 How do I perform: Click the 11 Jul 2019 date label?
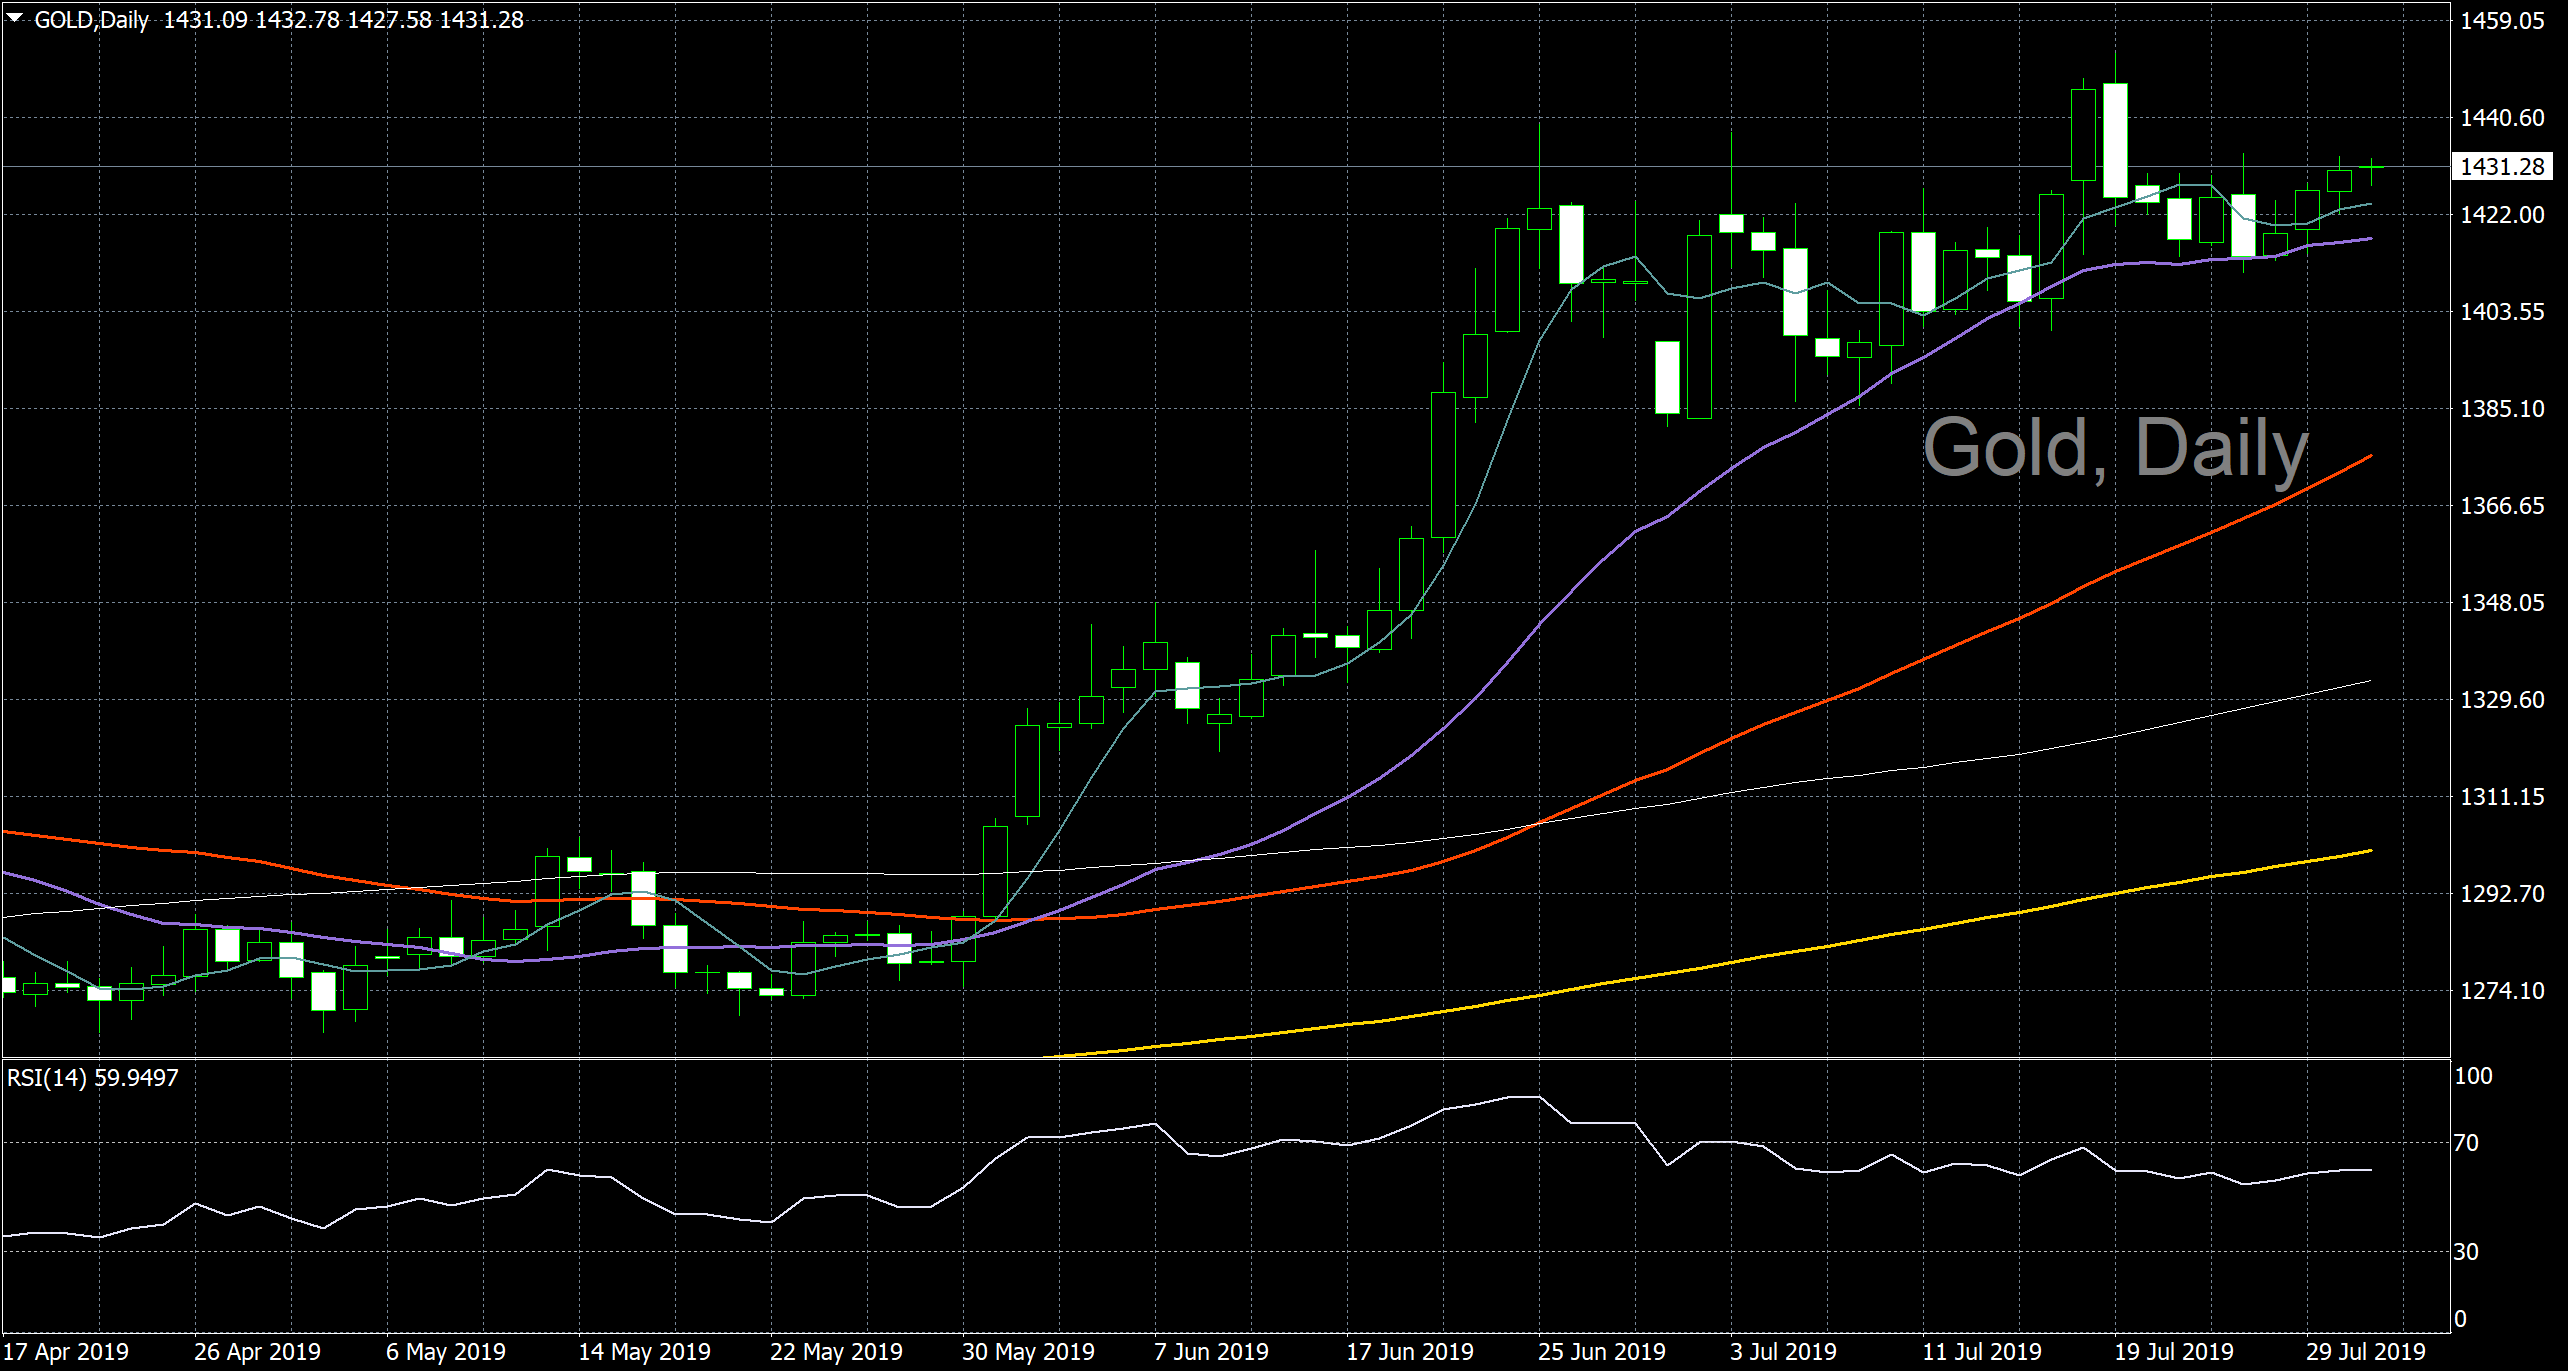tap(1982, 1352)
